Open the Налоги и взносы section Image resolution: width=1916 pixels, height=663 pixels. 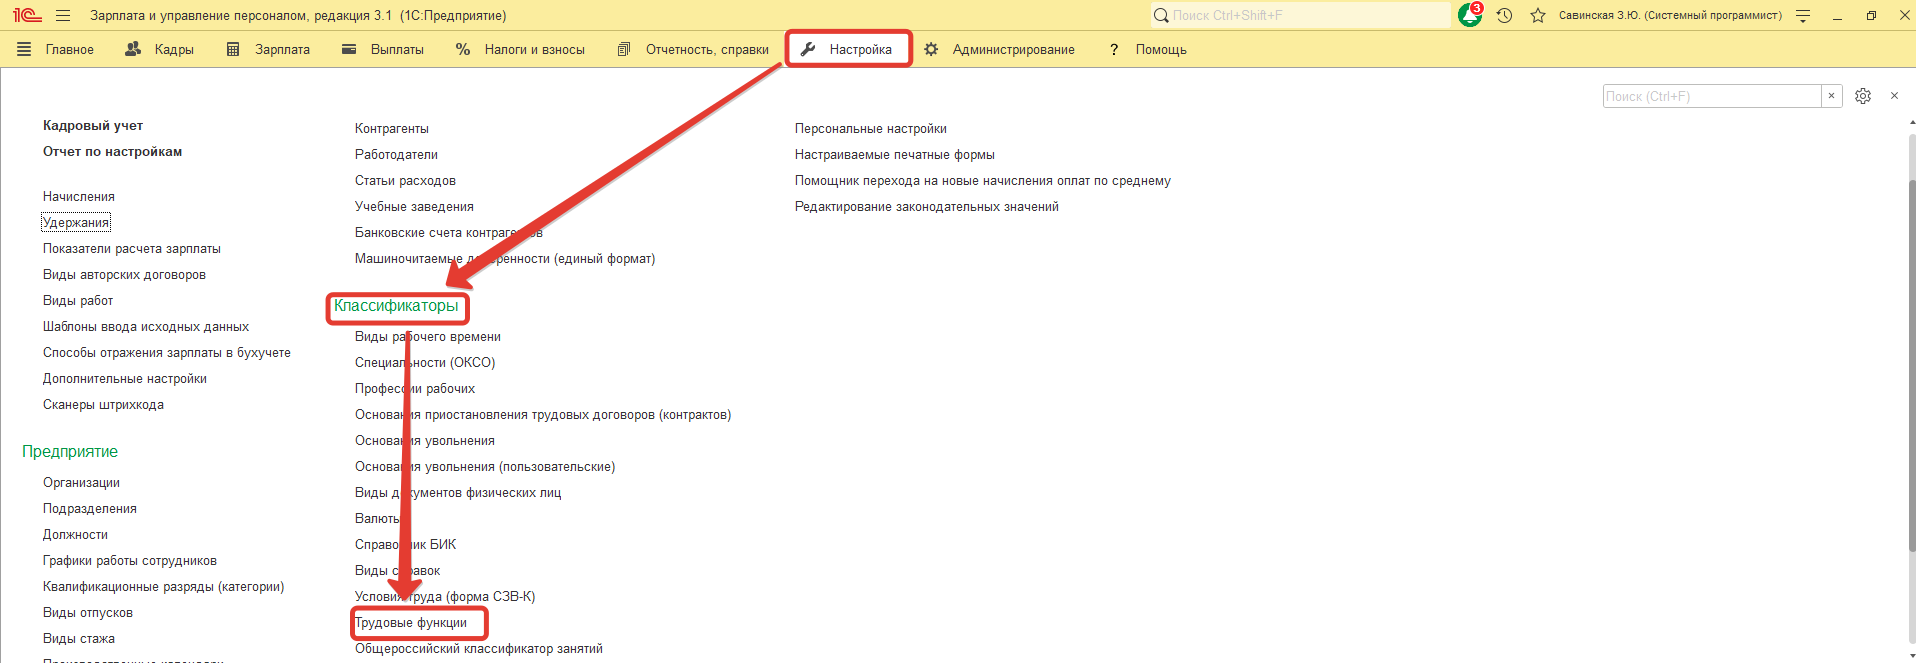click(x=520, y=49)
